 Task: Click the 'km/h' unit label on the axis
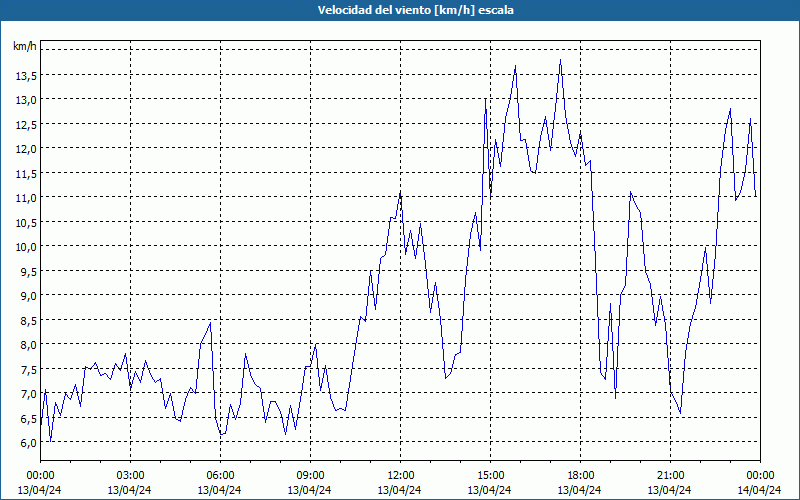pos(24,46)
